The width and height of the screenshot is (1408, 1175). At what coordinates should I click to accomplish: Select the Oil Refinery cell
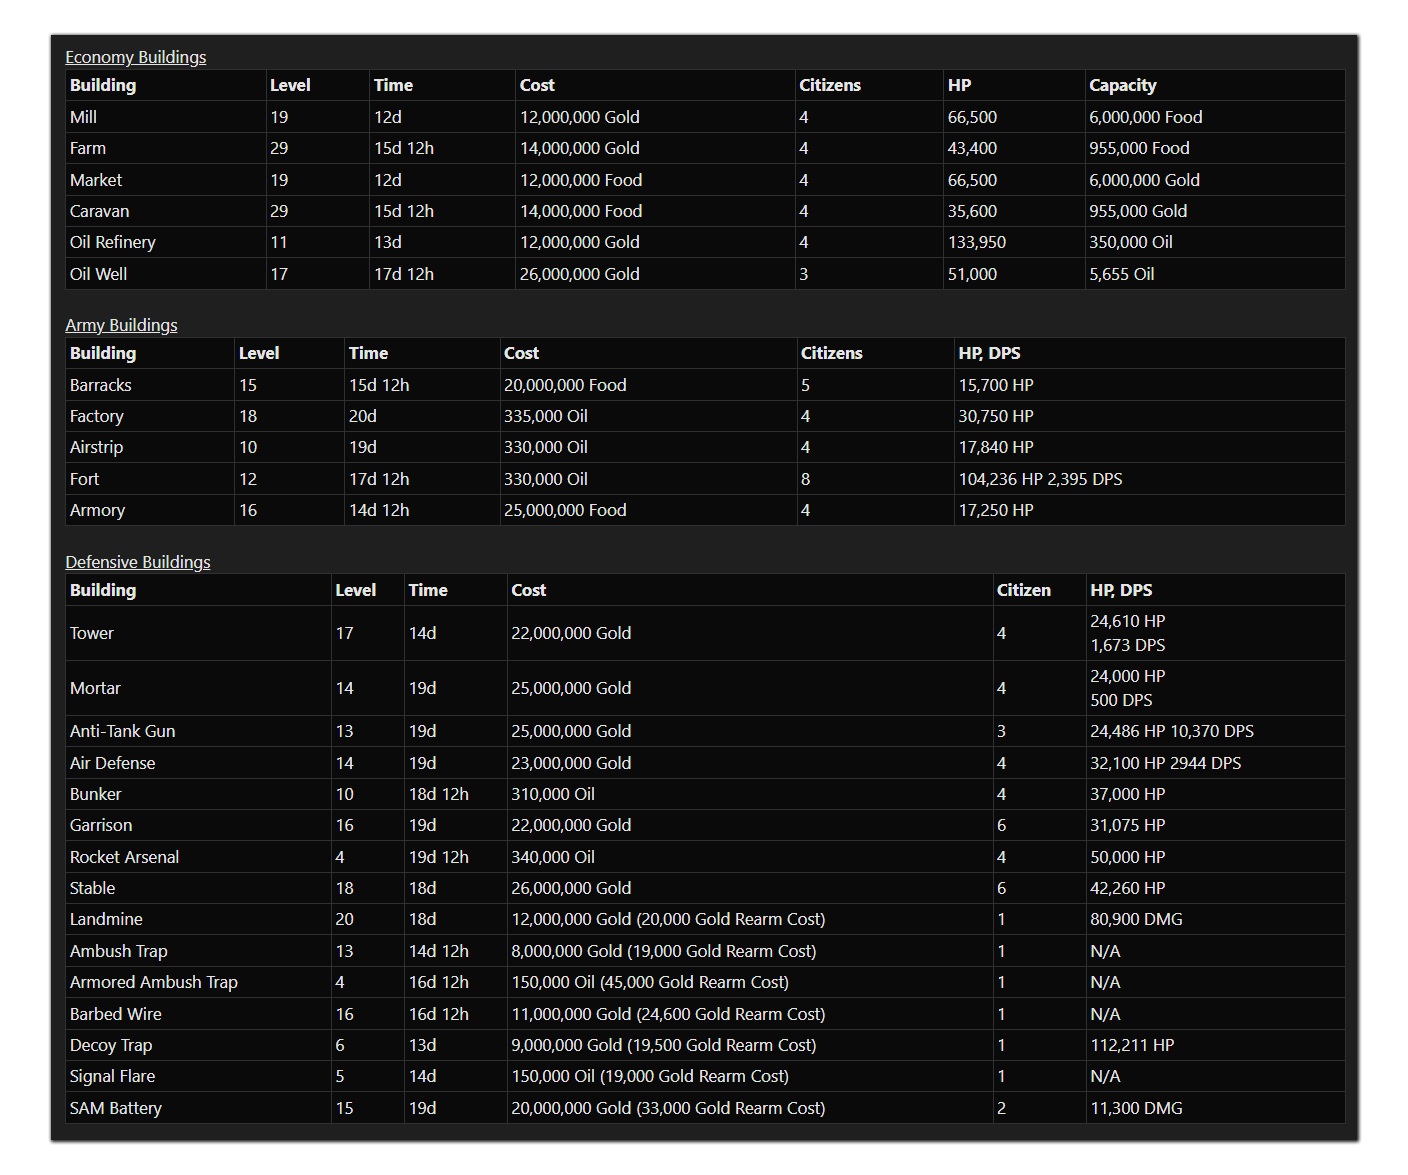coord(166,242)
